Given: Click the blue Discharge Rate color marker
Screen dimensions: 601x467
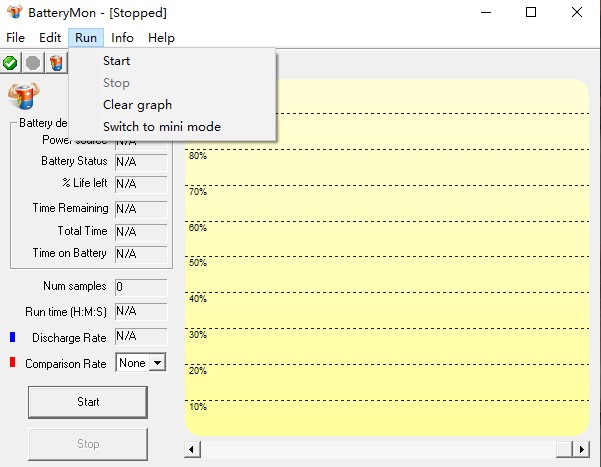Looking at the screenshot, I should click(13, 337).
